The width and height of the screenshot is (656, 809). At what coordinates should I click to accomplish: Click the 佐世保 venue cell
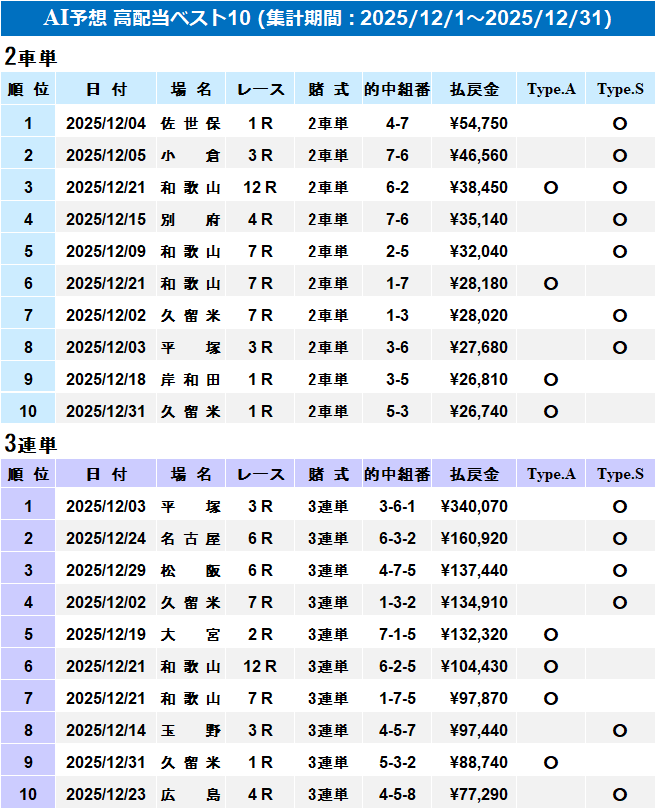[x=190, y=123]
